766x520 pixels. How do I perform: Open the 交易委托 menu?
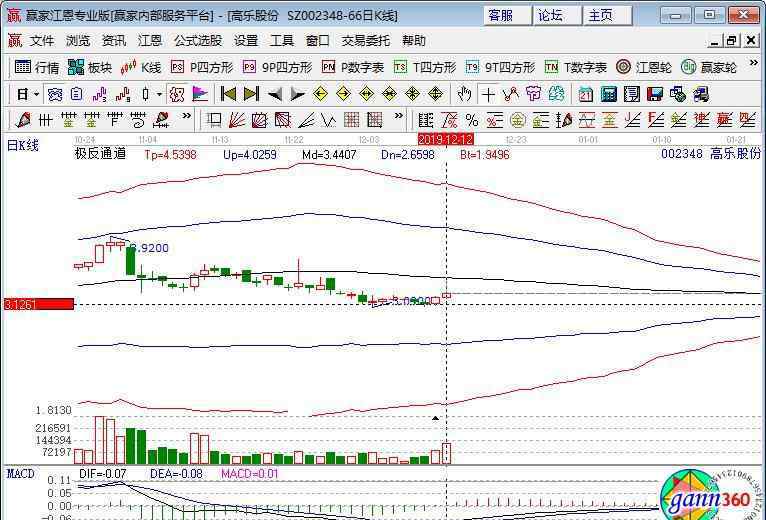click(x=365, y=41)
